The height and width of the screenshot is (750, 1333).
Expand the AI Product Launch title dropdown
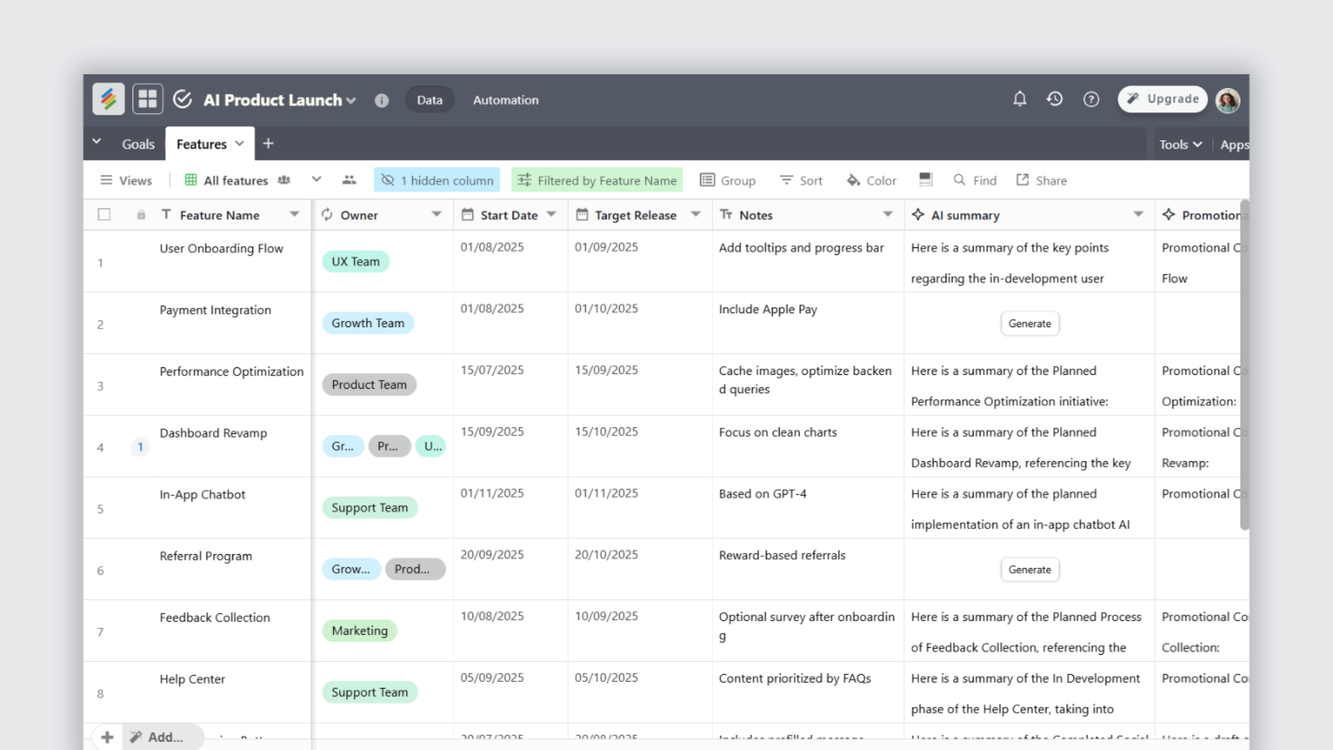pos(349,99)
